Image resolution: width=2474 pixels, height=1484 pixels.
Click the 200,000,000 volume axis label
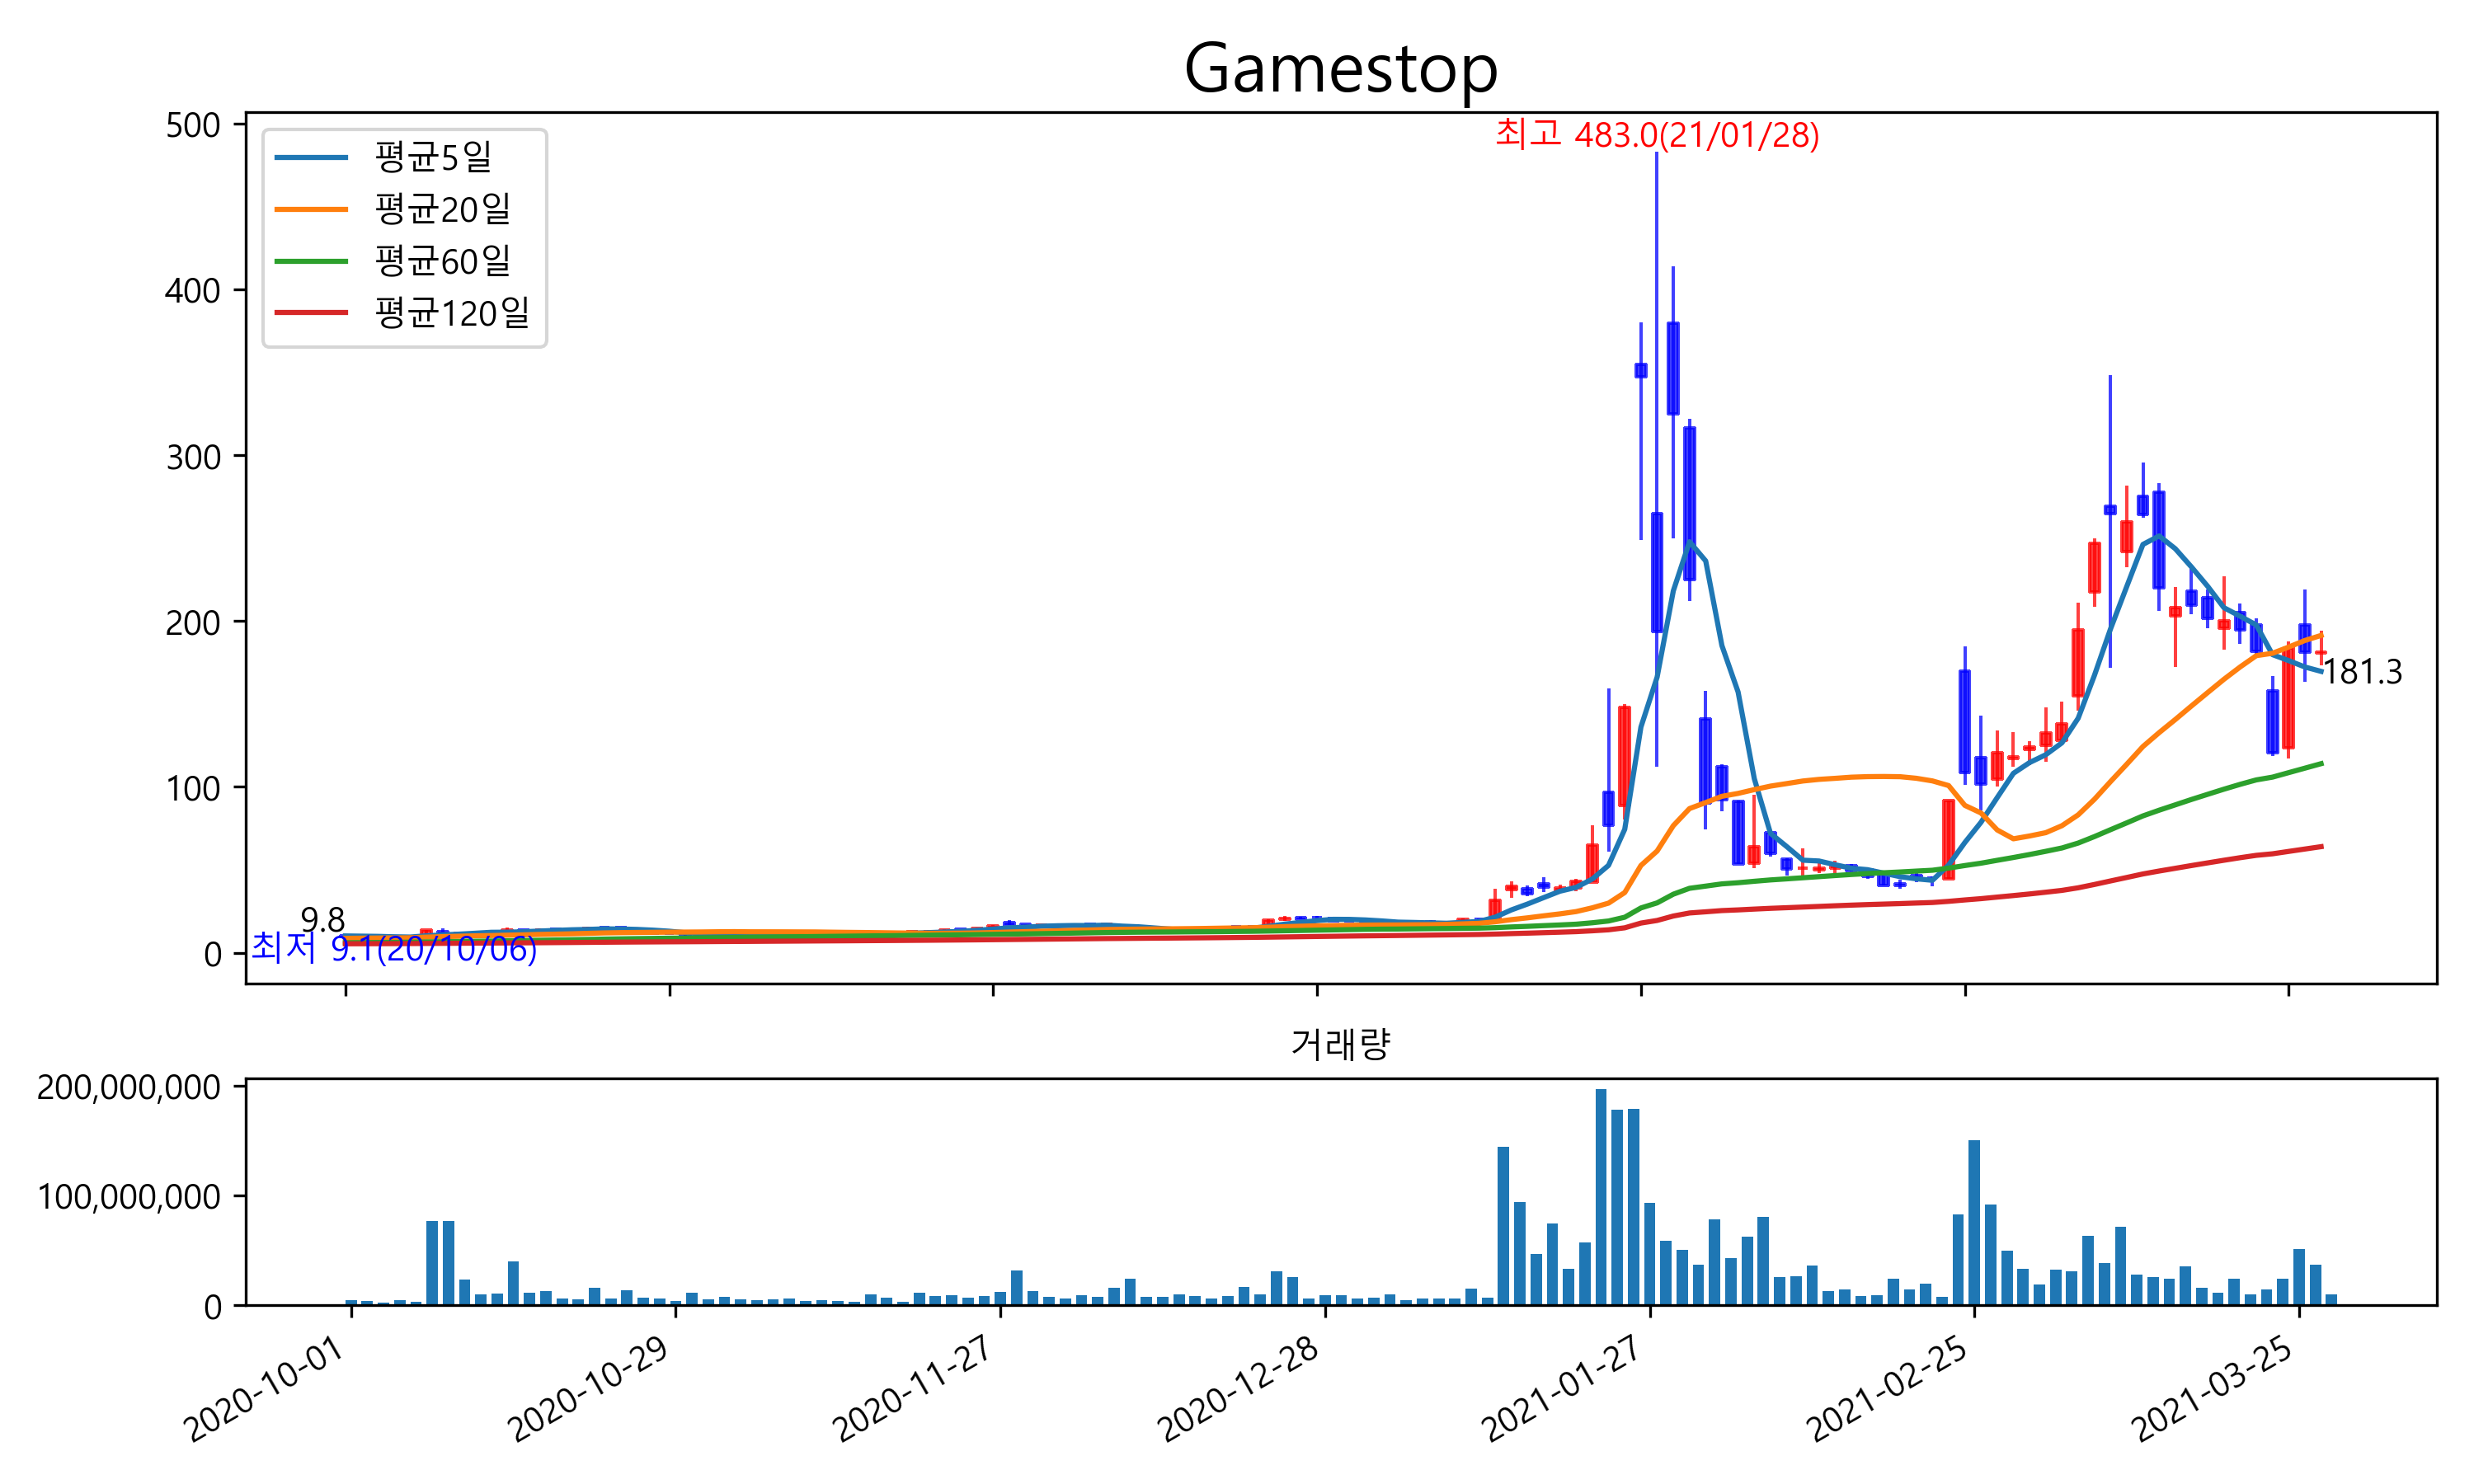128,1087
